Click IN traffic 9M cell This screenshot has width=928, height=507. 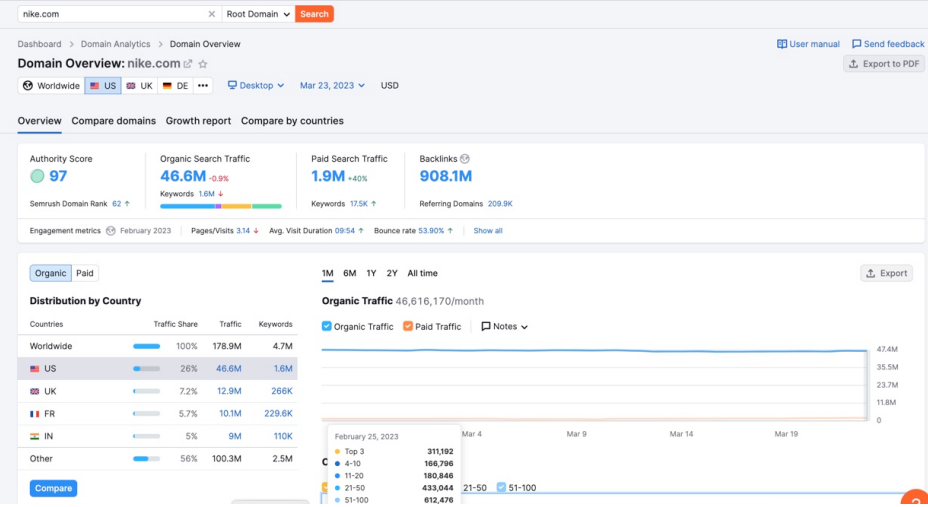234,436
